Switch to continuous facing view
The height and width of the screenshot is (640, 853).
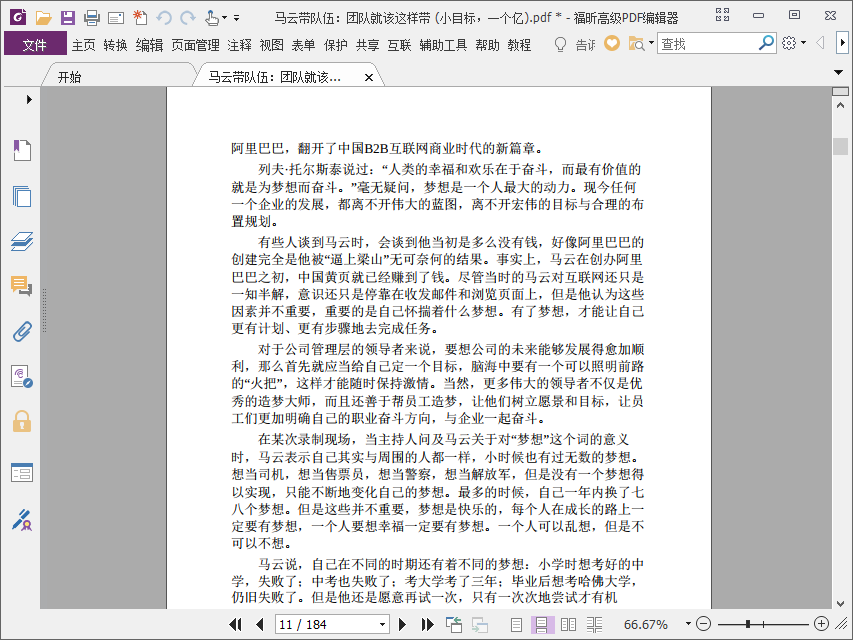click(595, 624)
